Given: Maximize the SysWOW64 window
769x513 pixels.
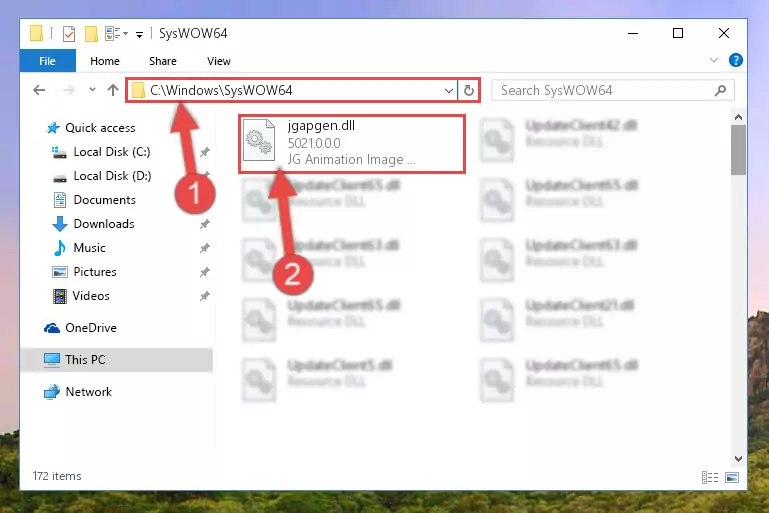Looking at the screenshot, I should [x=678, y=33].
